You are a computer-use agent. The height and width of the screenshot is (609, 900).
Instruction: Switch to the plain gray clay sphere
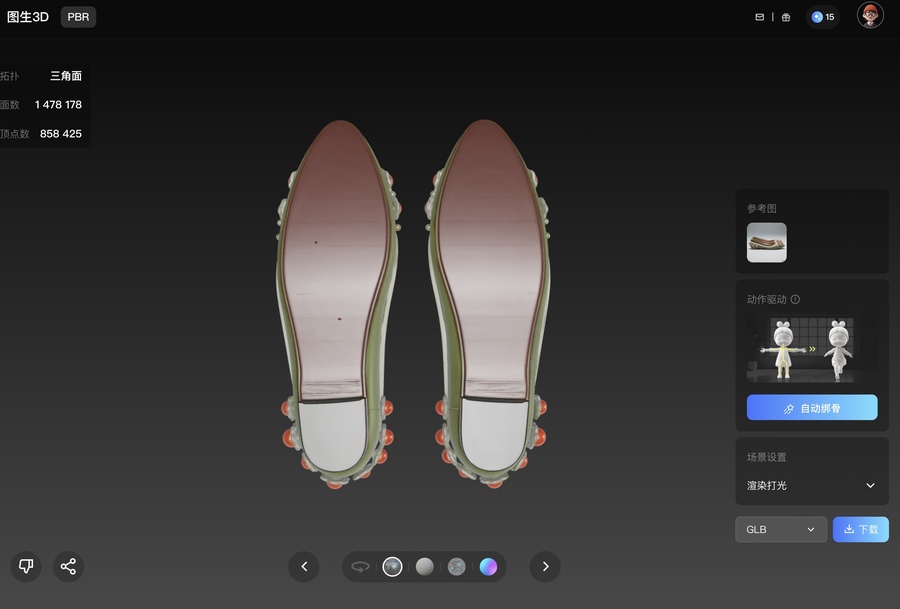pyautogui.click(x=425, y=566)
